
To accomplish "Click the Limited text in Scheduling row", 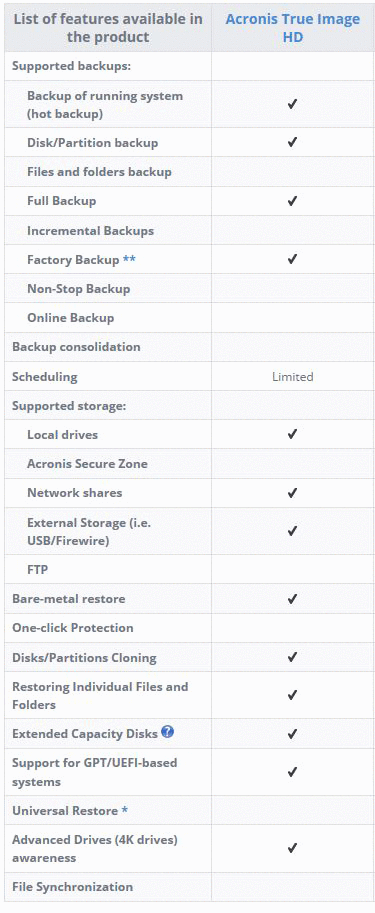I will coord(292,377).
